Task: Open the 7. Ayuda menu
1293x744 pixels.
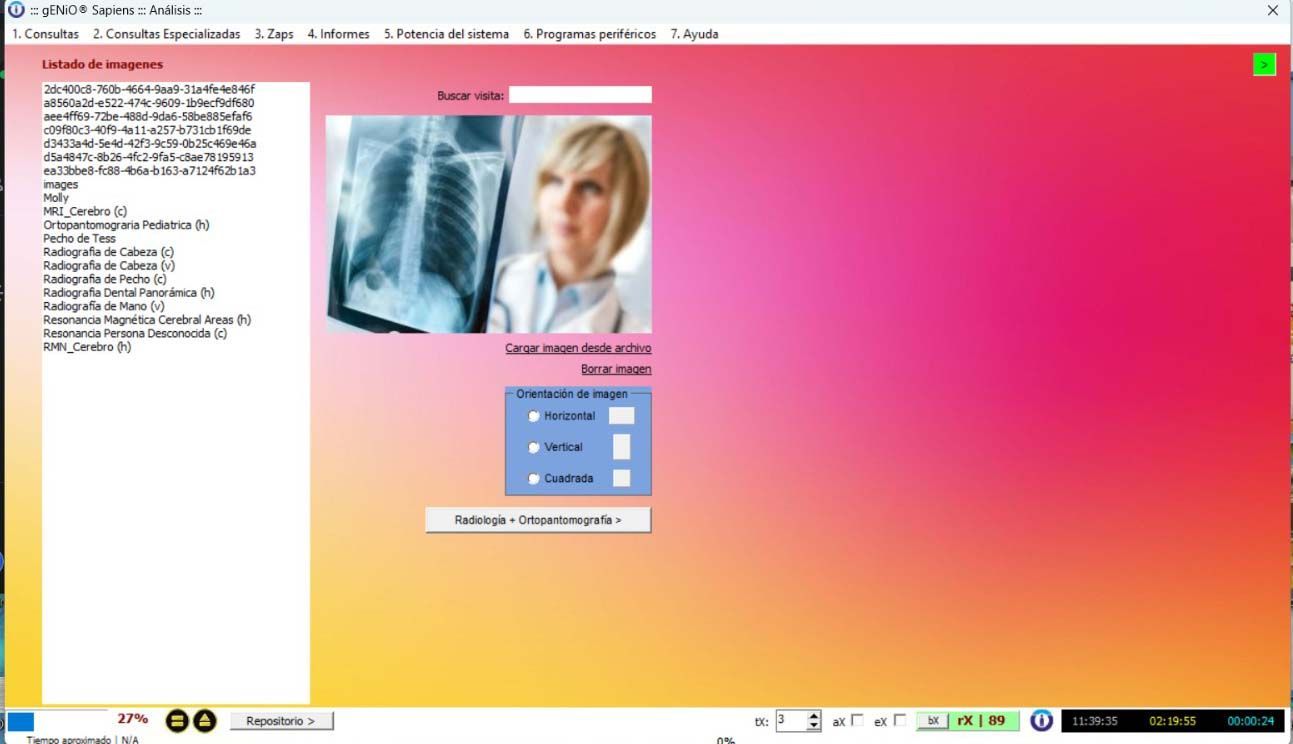Action: [694, 34]
